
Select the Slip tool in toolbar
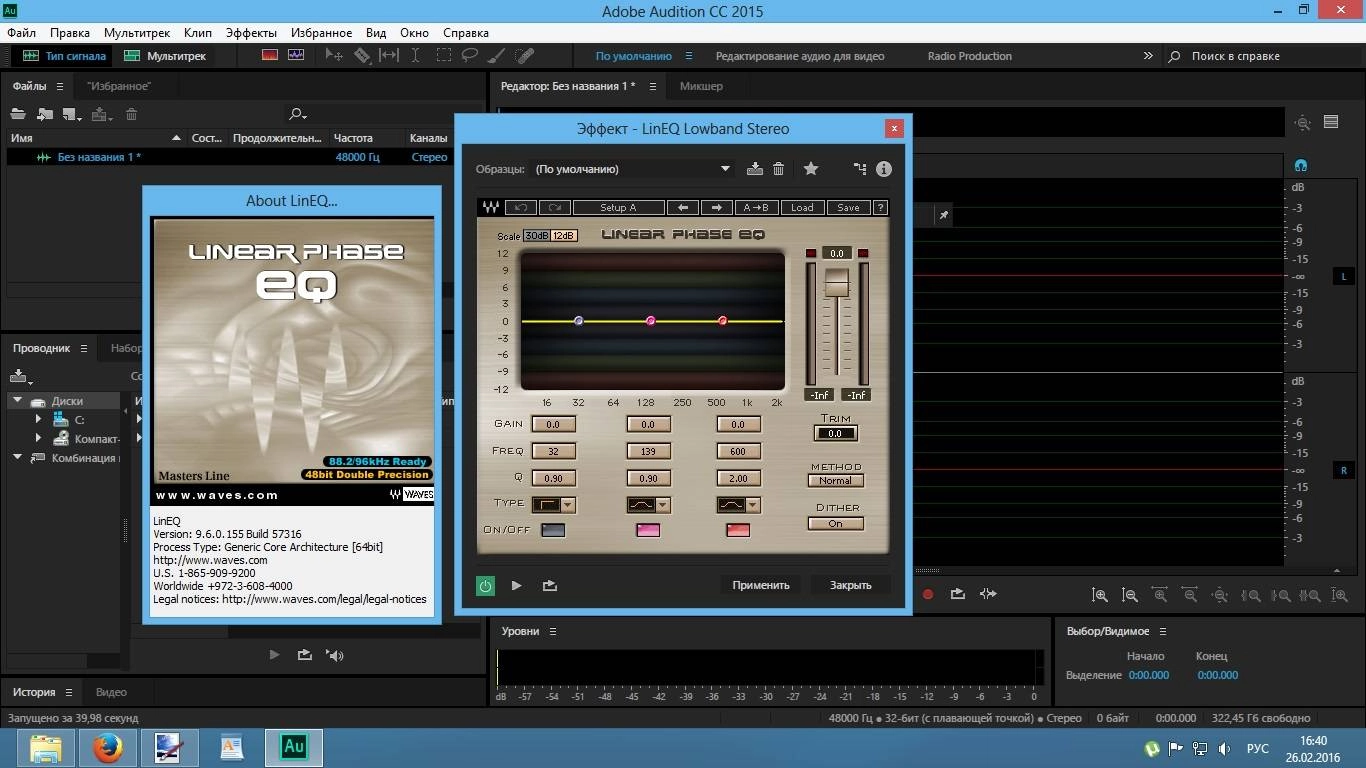point(389,56)
